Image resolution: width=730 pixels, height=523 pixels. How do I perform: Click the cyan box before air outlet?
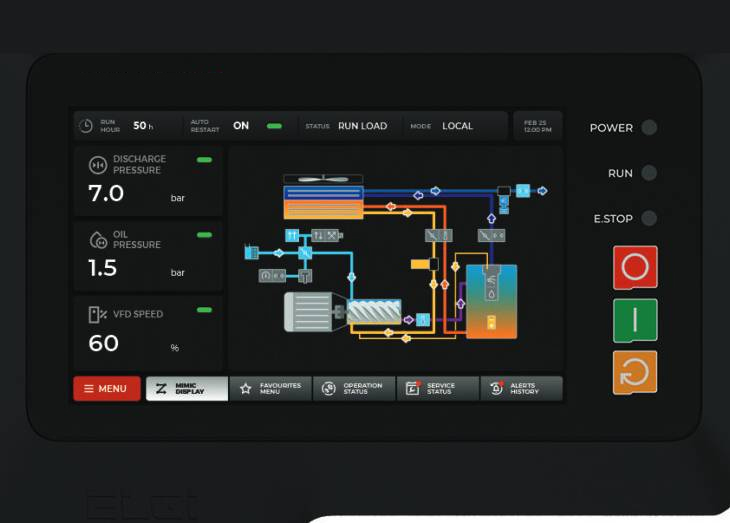[x=523, y=190]
